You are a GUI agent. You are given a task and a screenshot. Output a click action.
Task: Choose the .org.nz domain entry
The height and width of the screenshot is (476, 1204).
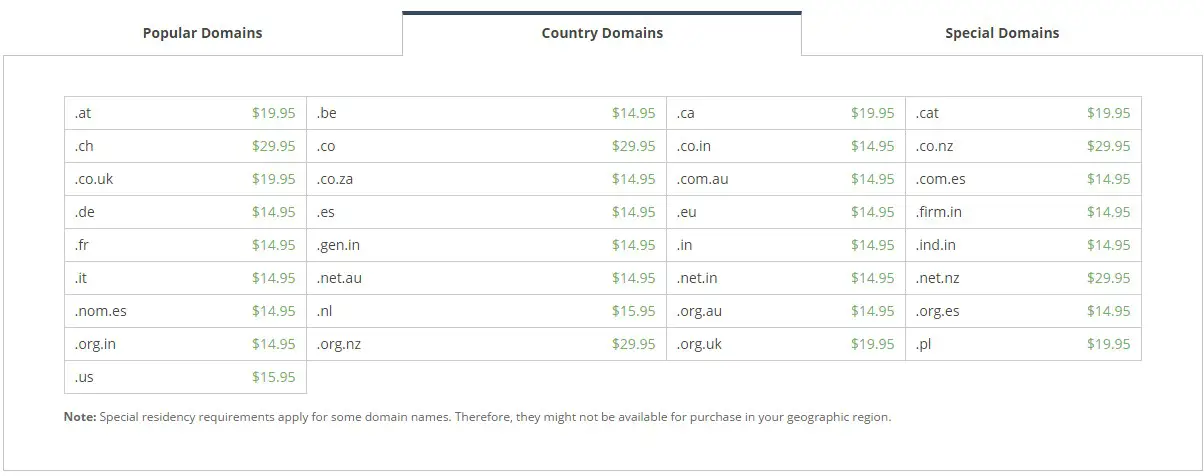[x=486, y=344]
